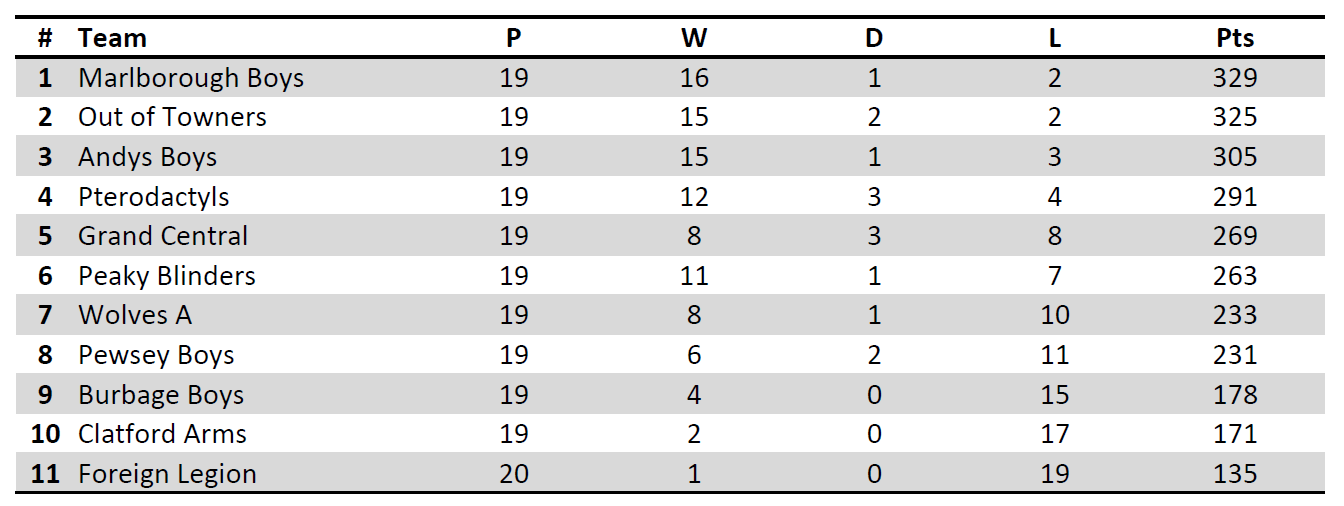Click the P column header
Viewport: 1344px width, 506px height.
point(513,38)
